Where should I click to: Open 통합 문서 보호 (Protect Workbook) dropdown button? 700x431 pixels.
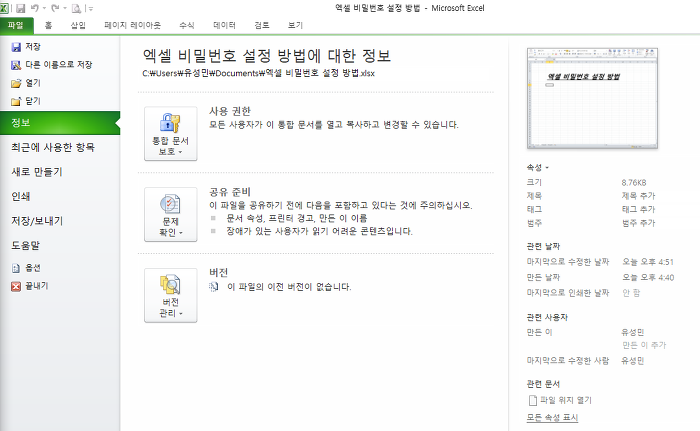[x=171, y=134]
